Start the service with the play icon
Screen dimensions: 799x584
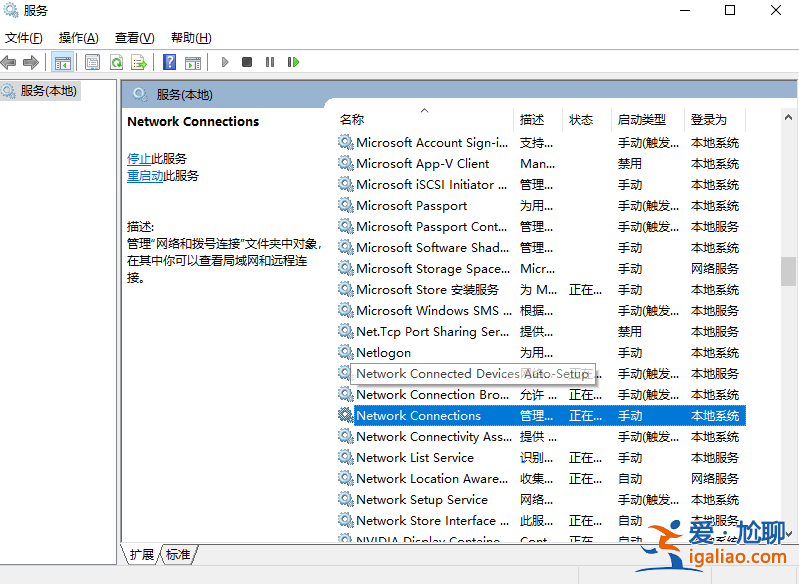(x=225, y=62)
